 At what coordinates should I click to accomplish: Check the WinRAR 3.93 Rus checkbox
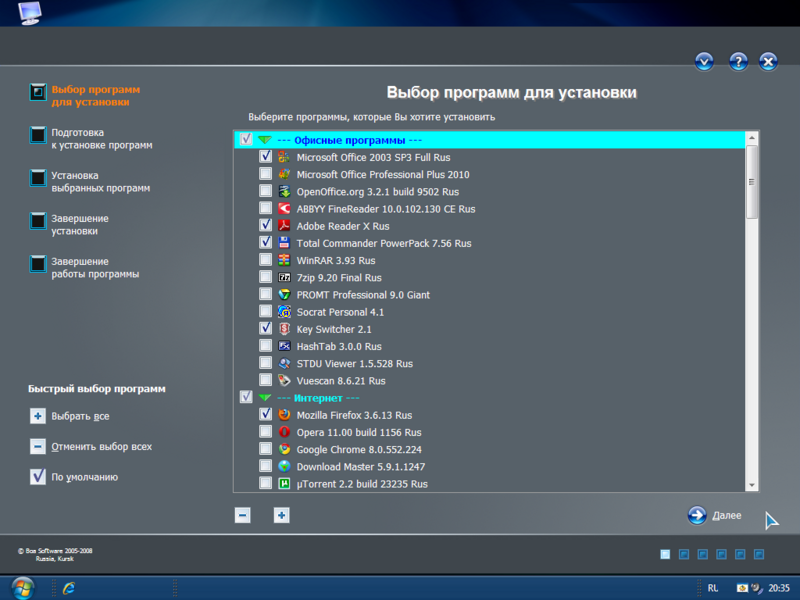(265, 260)
